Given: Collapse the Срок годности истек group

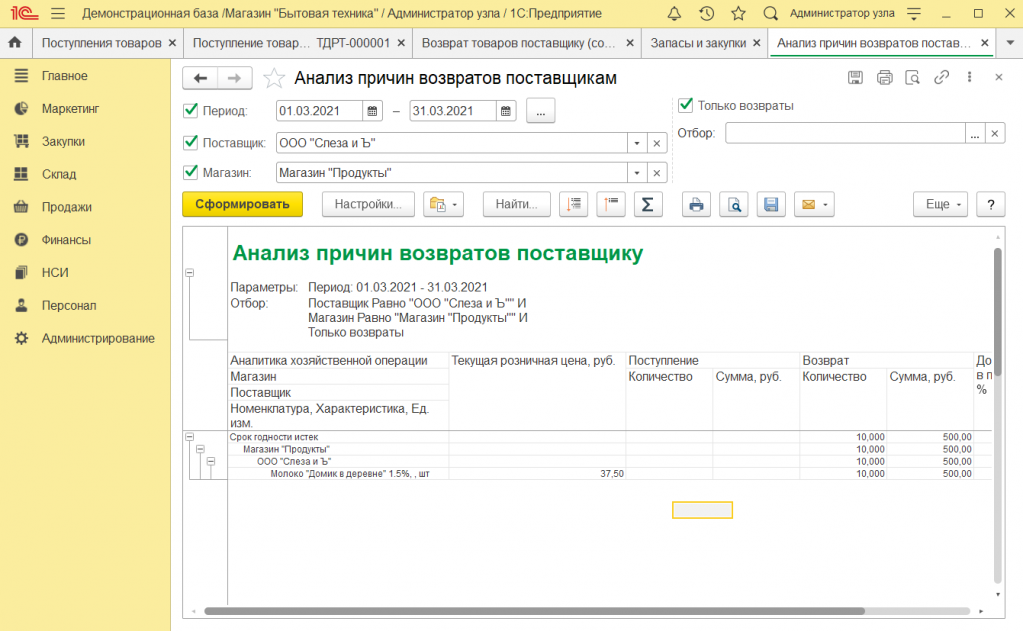Looking at the screenshot, I should [190, 437].
